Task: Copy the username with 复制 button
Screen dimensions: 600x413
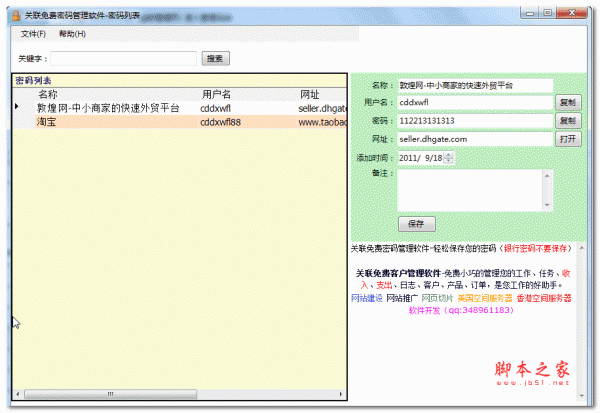Action: point(568,103)
